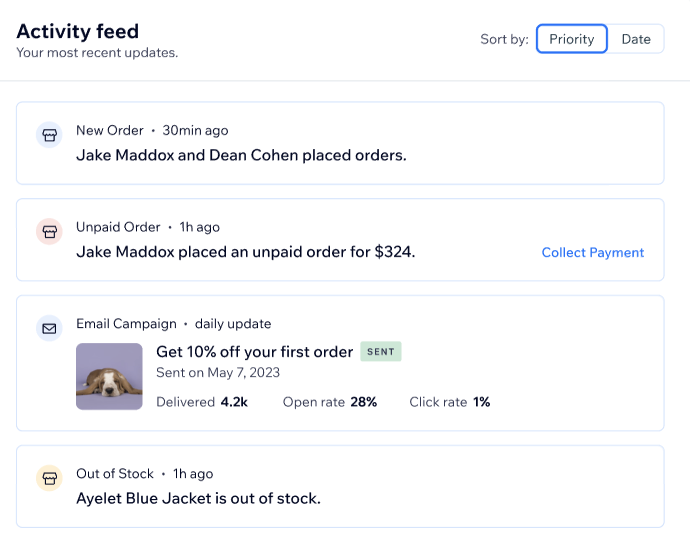This screenshot has width=690, height=538.
Task: Sort the feed by Priority
Action: click(x=572, y=39)
